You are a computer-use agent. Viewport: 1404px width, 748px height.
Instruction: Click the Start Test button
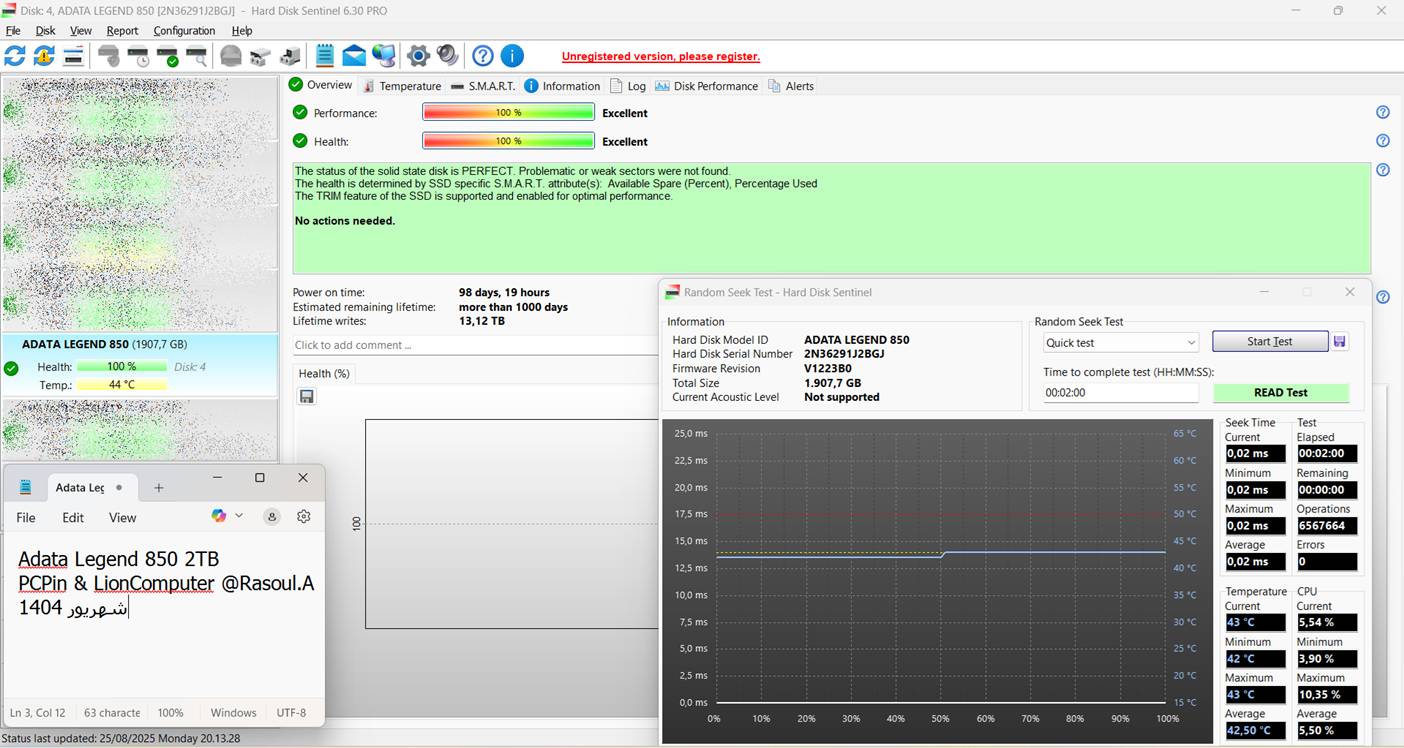click(1270, 342)
